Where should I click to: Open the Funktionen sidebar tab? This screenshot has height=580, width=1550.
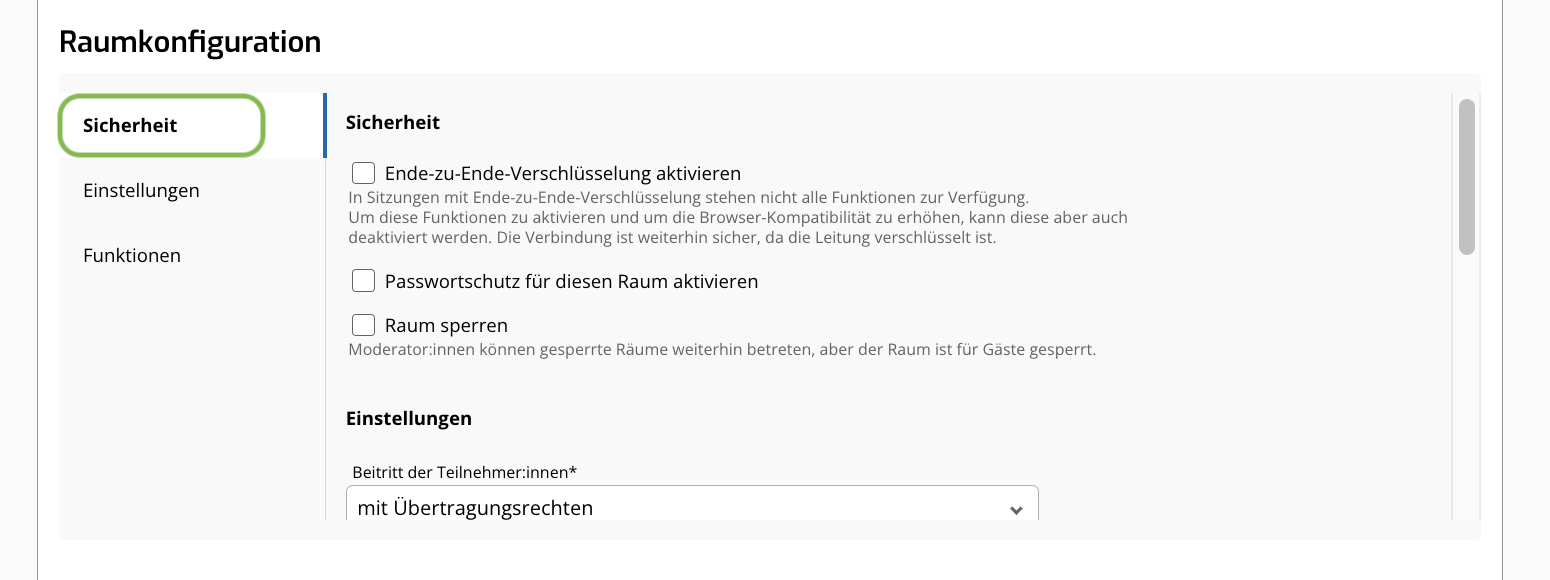[132, 255]
